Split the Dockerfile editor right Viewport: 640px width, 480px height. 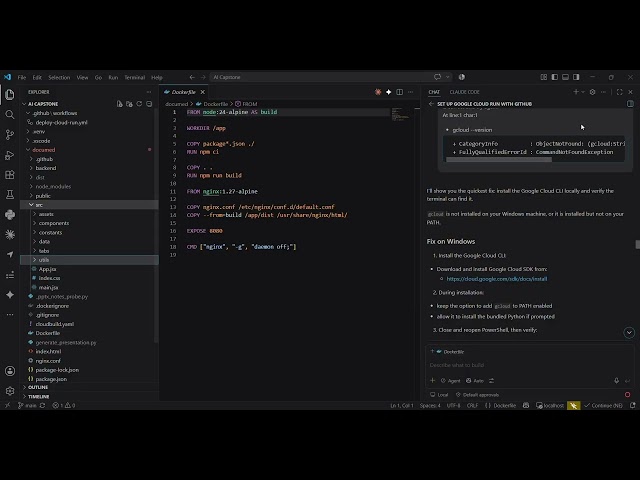tap(400, 92)
